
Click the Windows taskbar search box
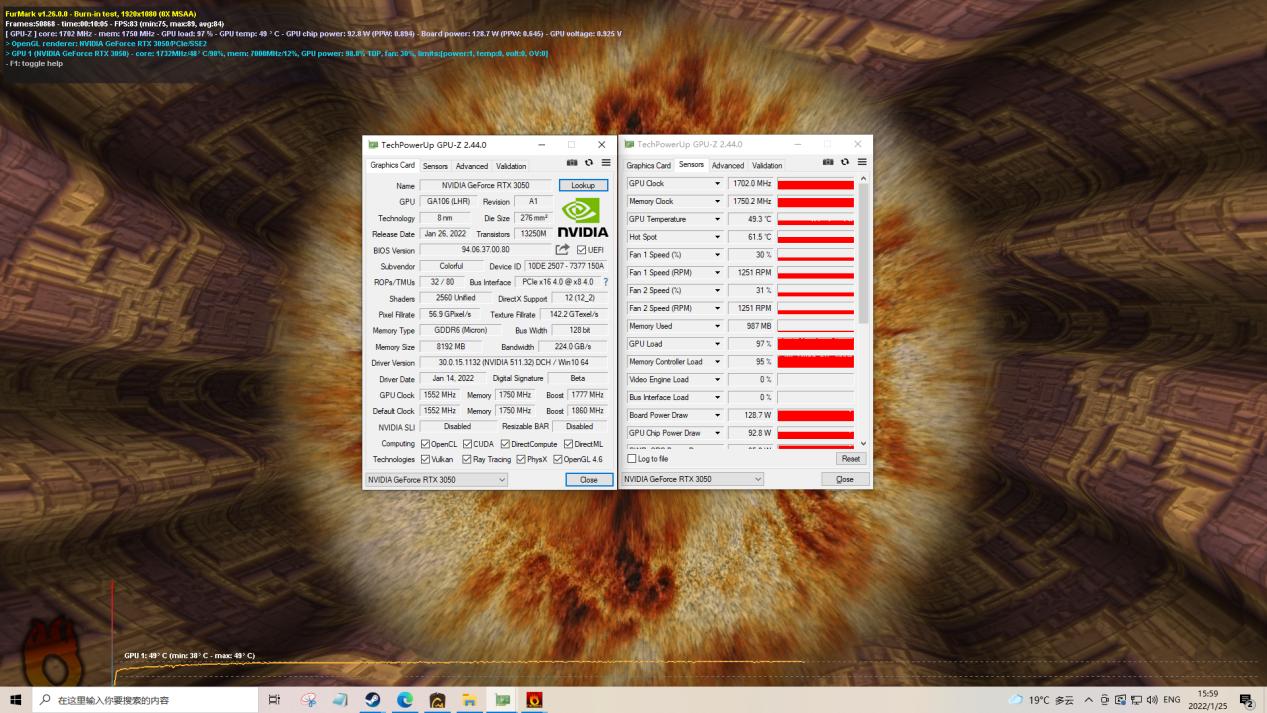[x=140, y=700]
